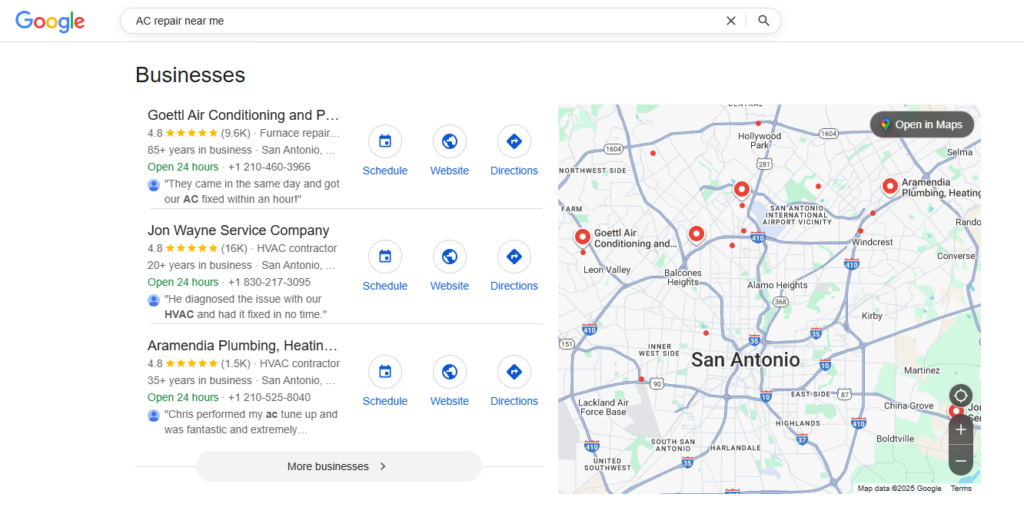Screen dimensions: 1024x517
Task: Open Website icon for Jon Wayne Service Company
Action: click(x=449, y=256)
